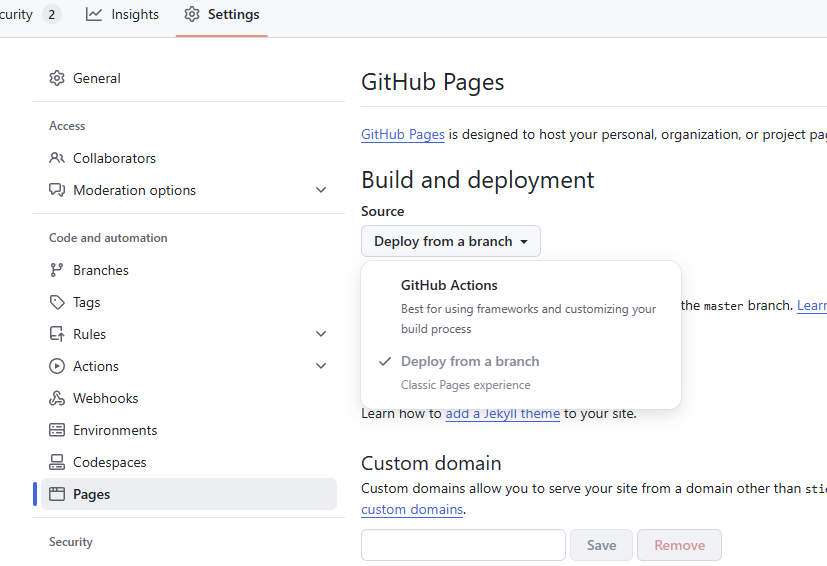Click the General gear icon in sidebar
This screenshot has width=827, height=566.
[57, 78]
